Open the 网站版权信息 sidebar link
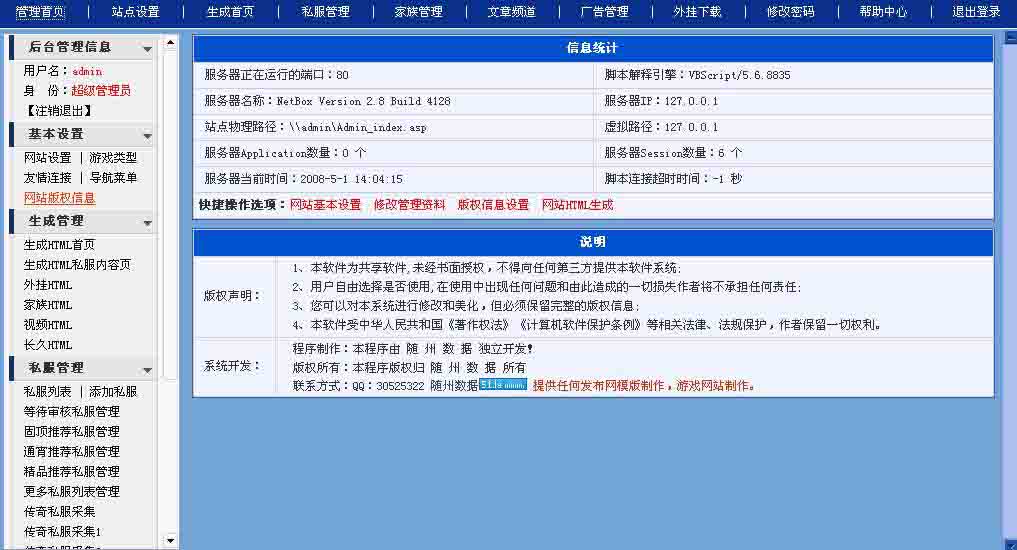Screen dimensions: 1017x550 coord(60,198)
